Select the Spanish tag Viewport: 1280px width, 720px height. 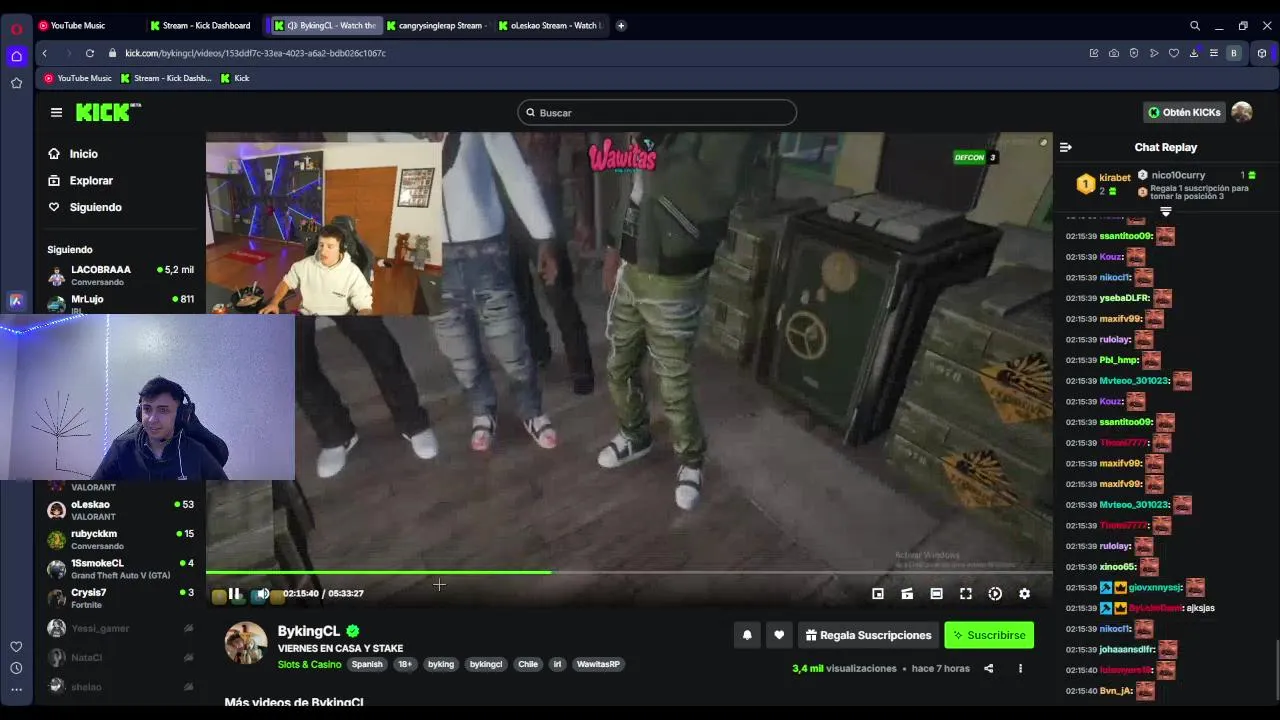click(367, 664)
